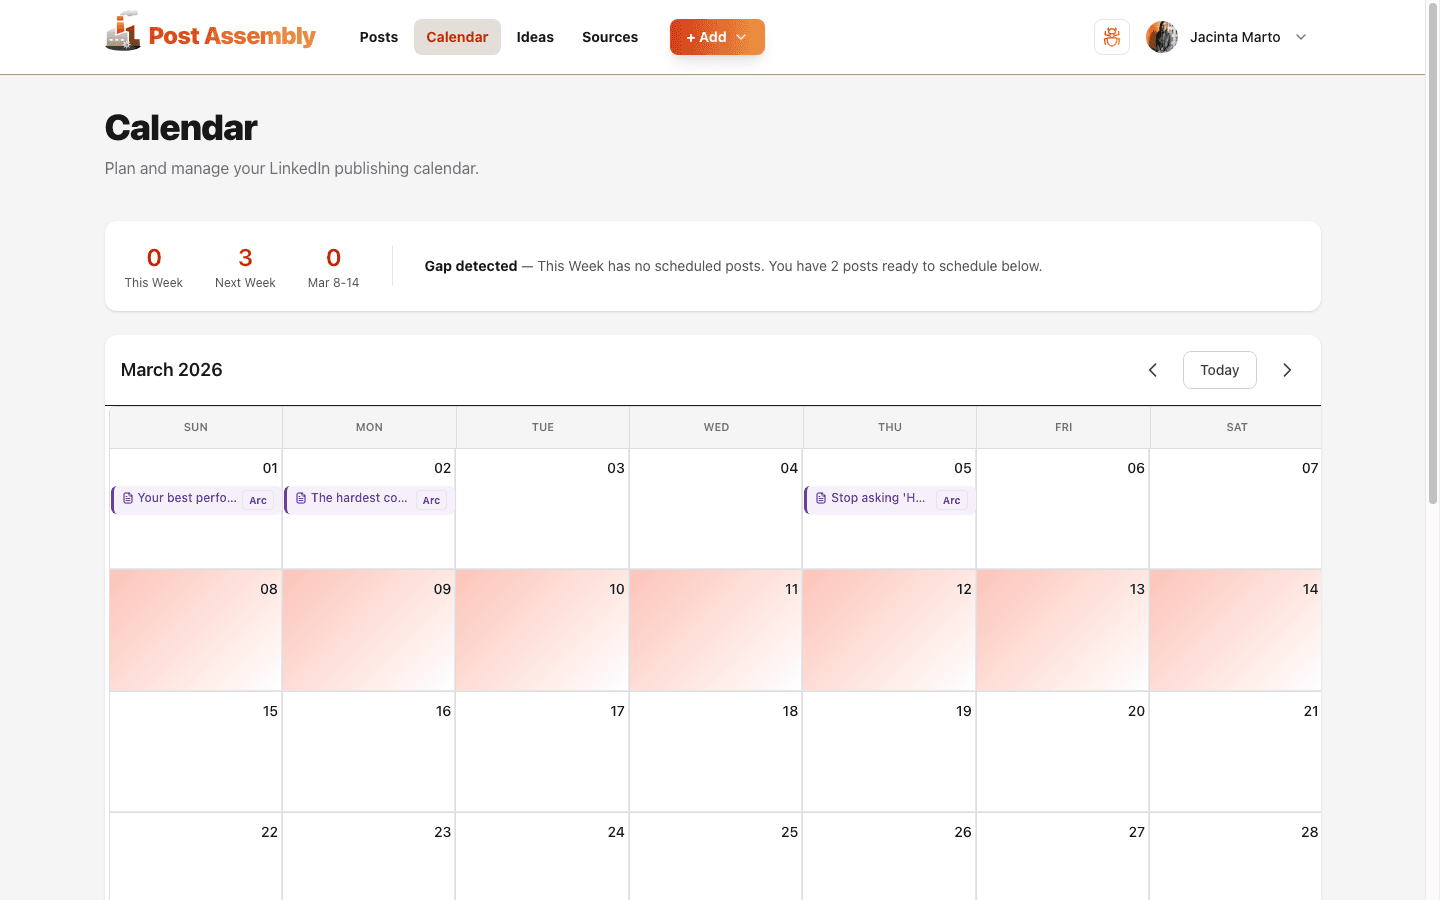Open the Ideas section
This screenshot has width=1440, height=900.
click(535, 37)
